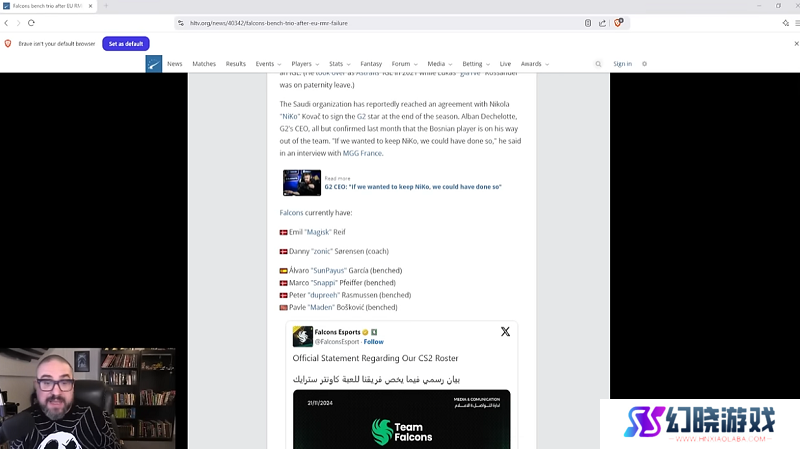Expand the Awards dropdown menu
Viewport: 800px width, 449px height.
tap(535, 64)
